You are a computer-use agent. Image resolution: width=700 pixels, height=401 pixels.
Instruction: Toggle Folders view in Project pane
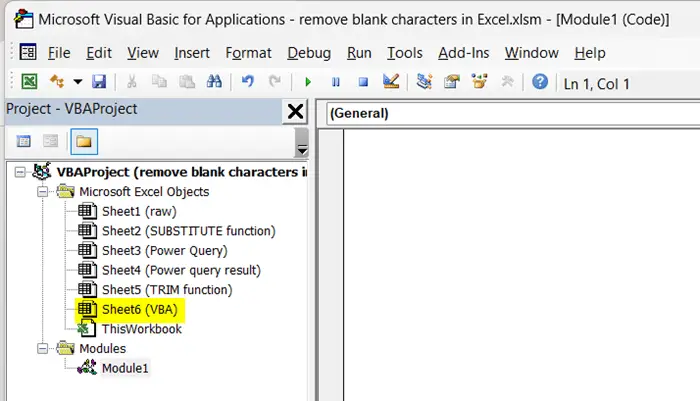(84, 142)
